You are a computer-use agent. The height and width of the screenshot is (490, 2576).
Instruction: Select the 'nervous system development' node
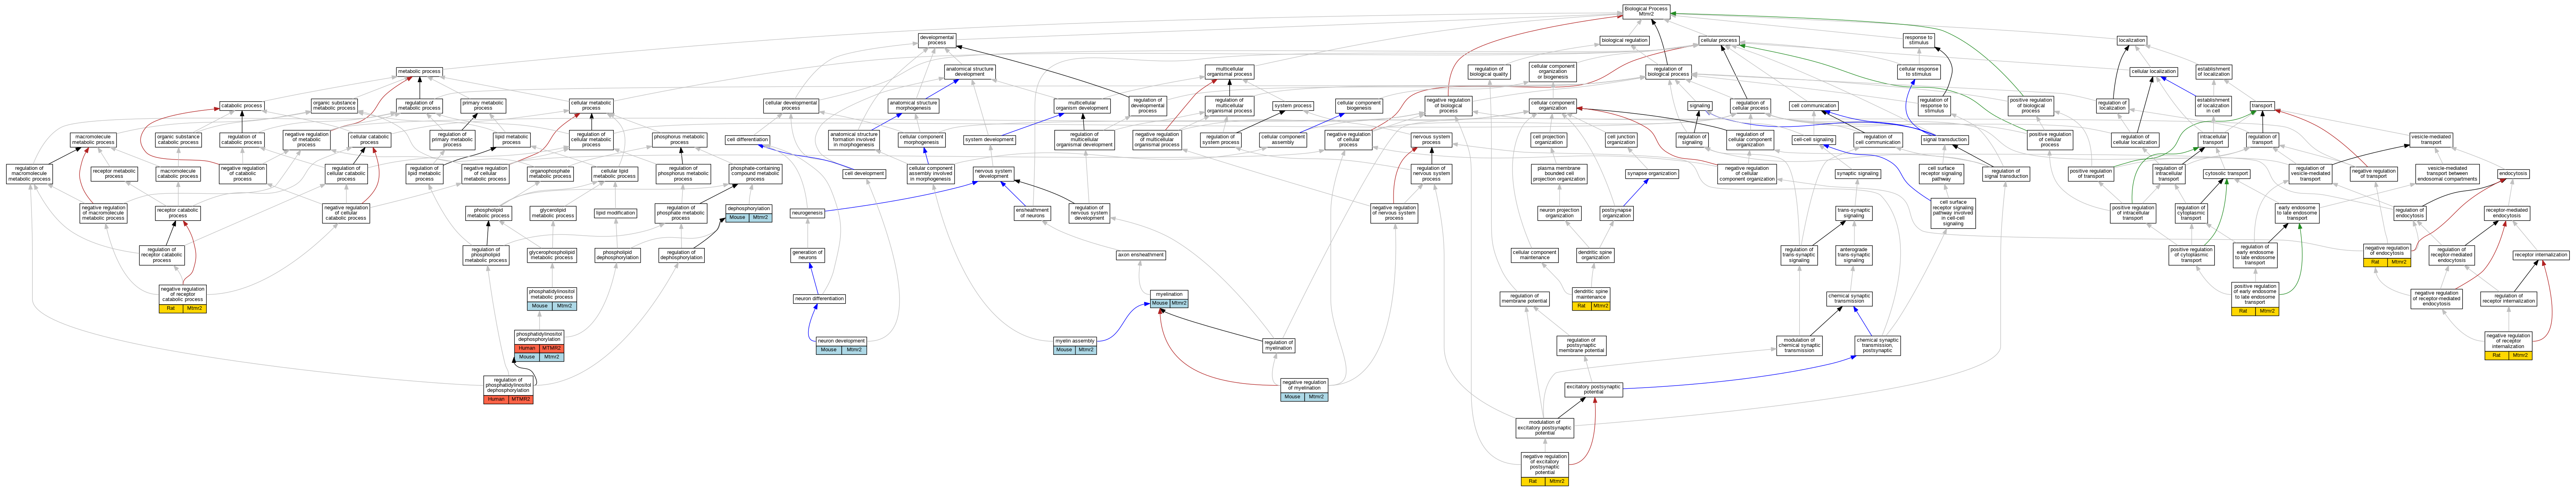993,173
